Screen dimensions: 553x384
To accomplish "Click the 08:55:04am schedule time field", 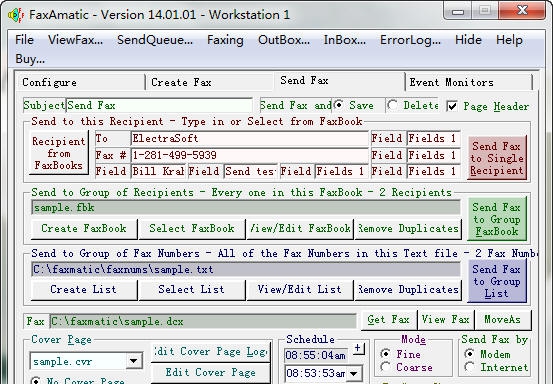I will 316,355.
